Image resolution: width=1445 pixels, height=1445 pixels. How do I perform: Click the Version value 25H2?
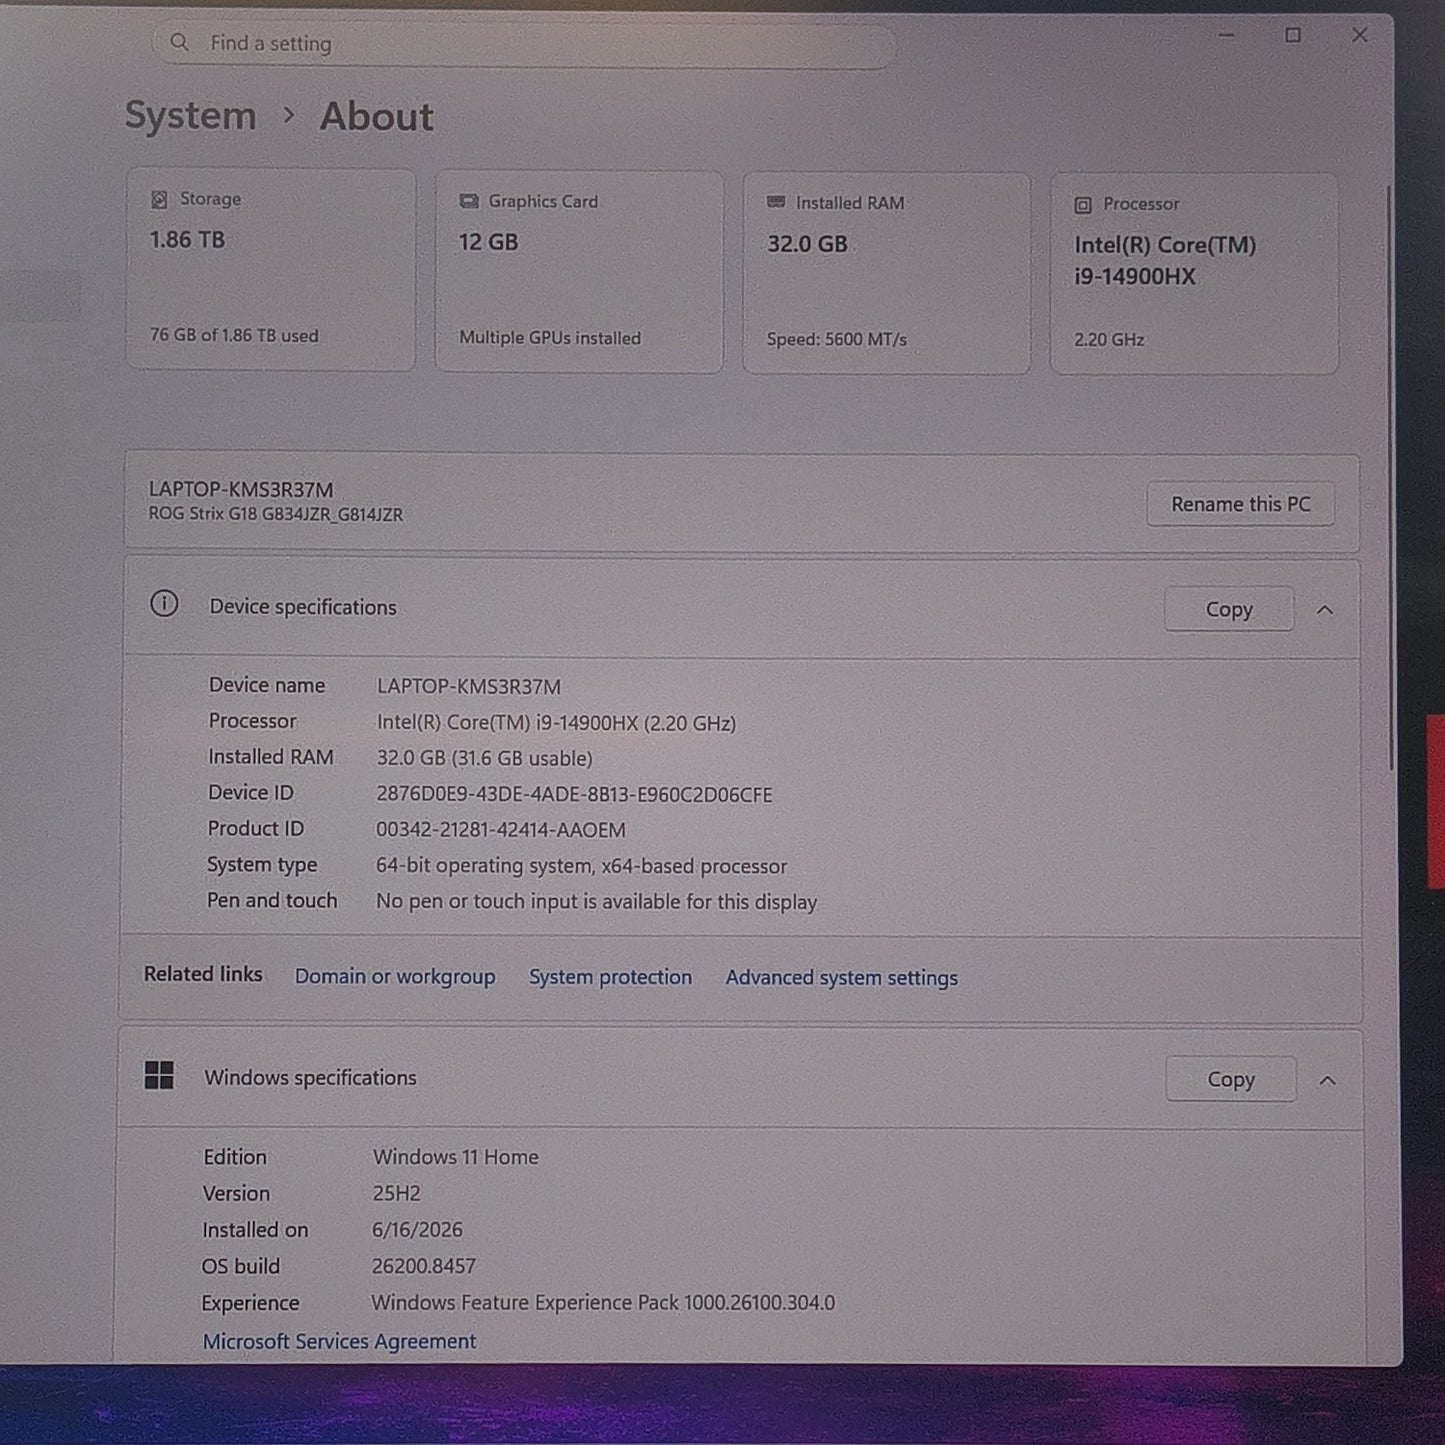point(397,1193)
